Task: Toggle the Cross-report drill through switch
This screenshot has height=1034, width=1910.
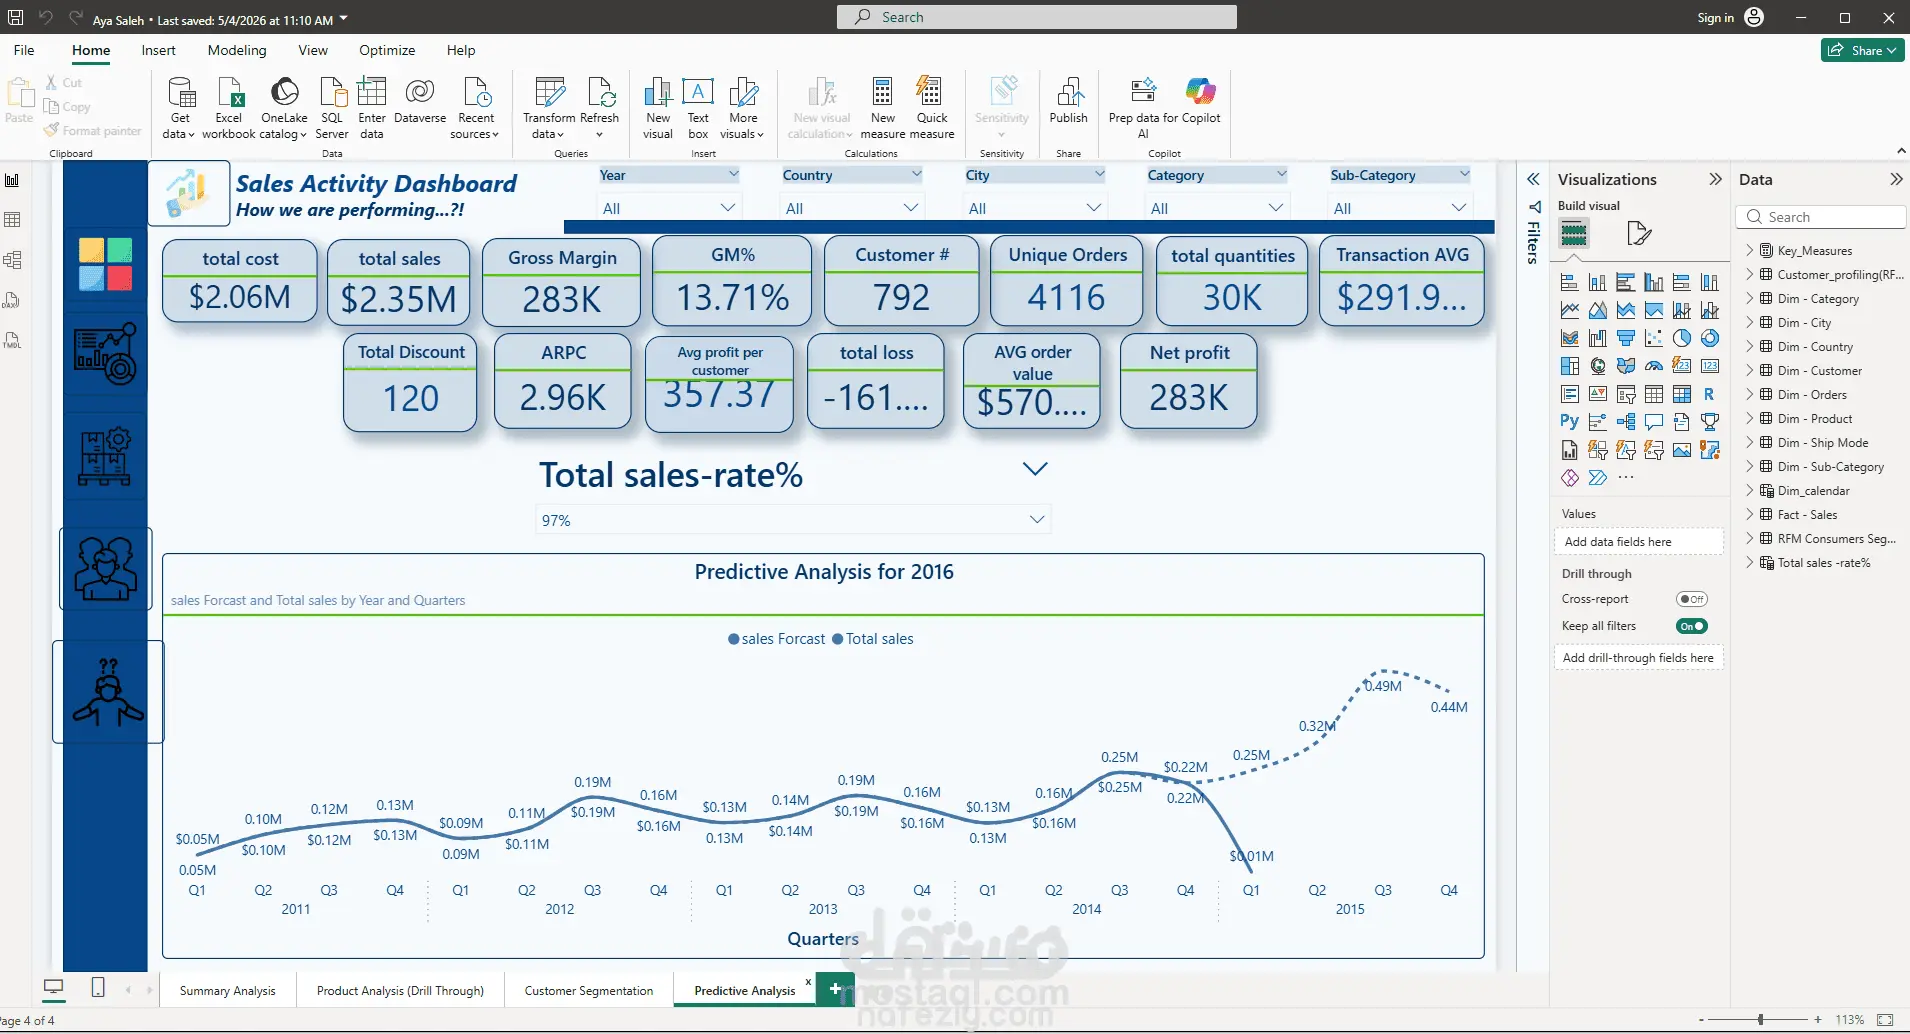Action: 1692,599
